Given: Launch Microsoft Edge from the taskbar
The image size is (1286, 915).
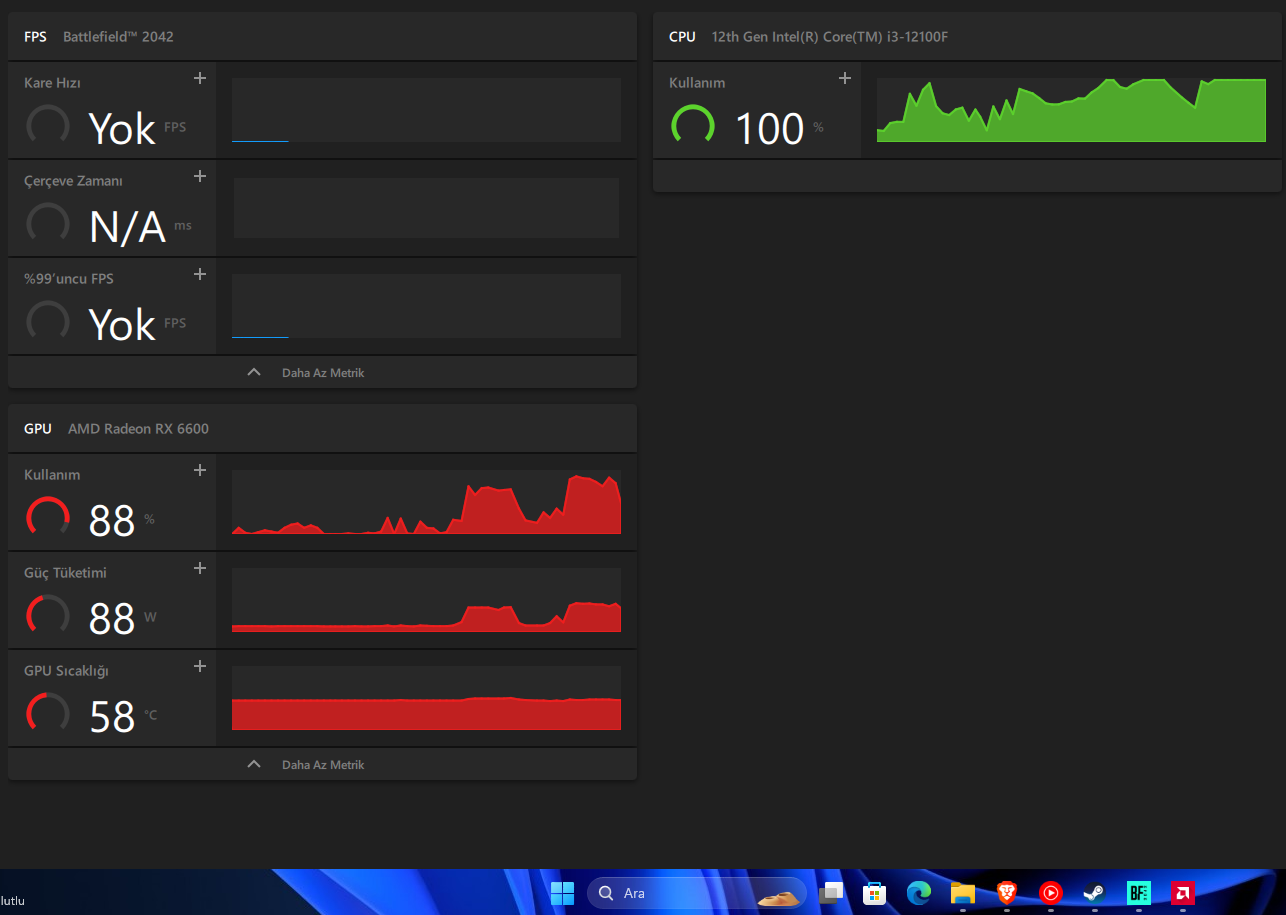Looking at the screenshot, I should pos(919,893).
